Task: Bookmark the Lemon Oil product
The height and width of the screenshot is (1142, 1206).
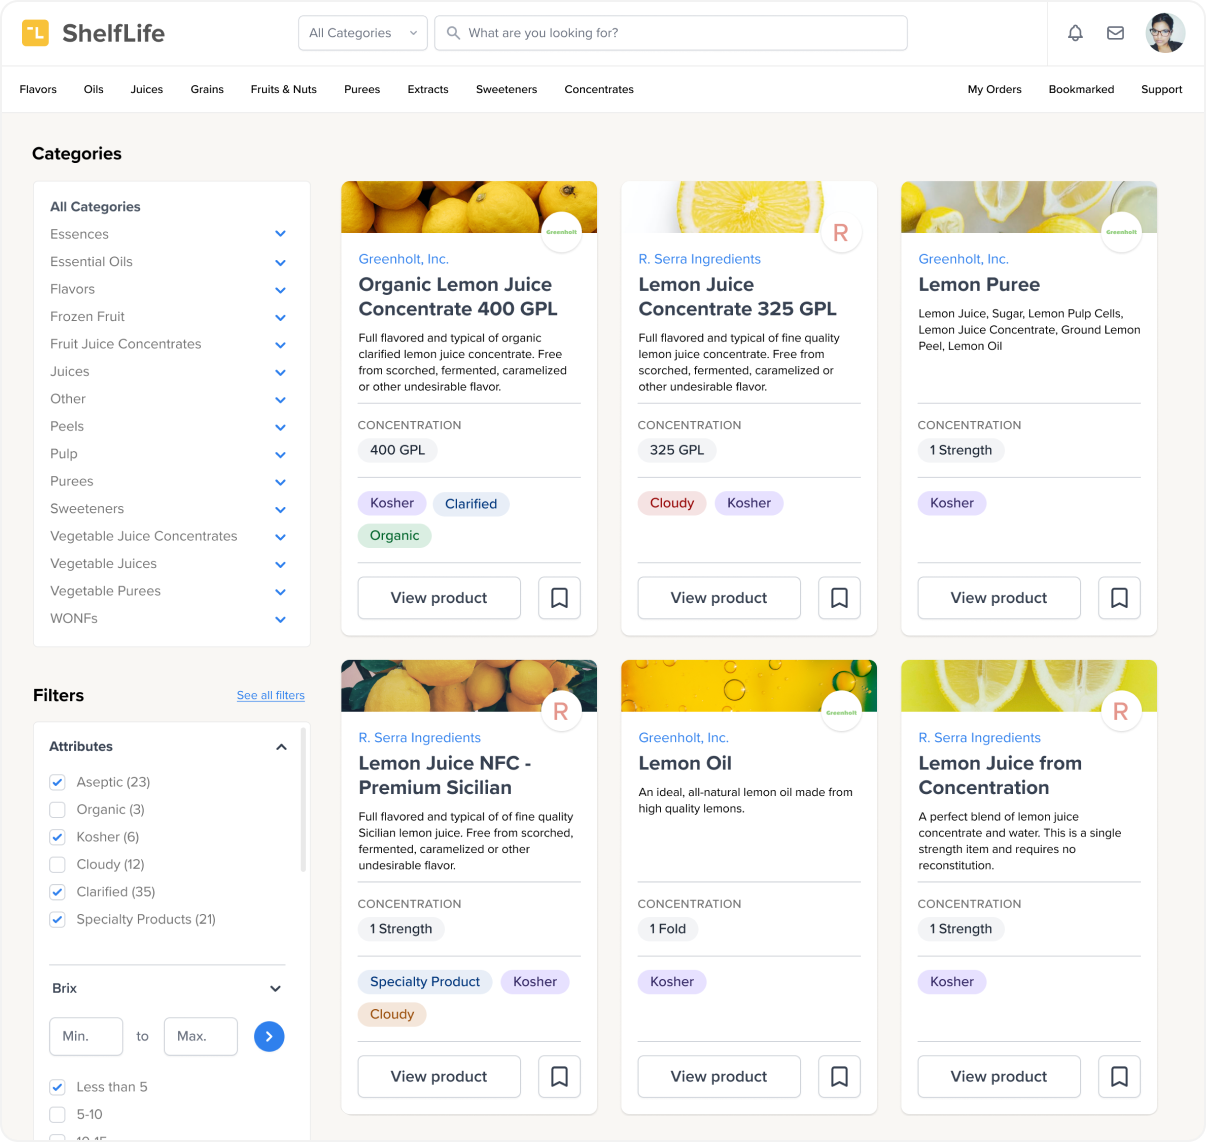Action: (x=839, y=1077)
